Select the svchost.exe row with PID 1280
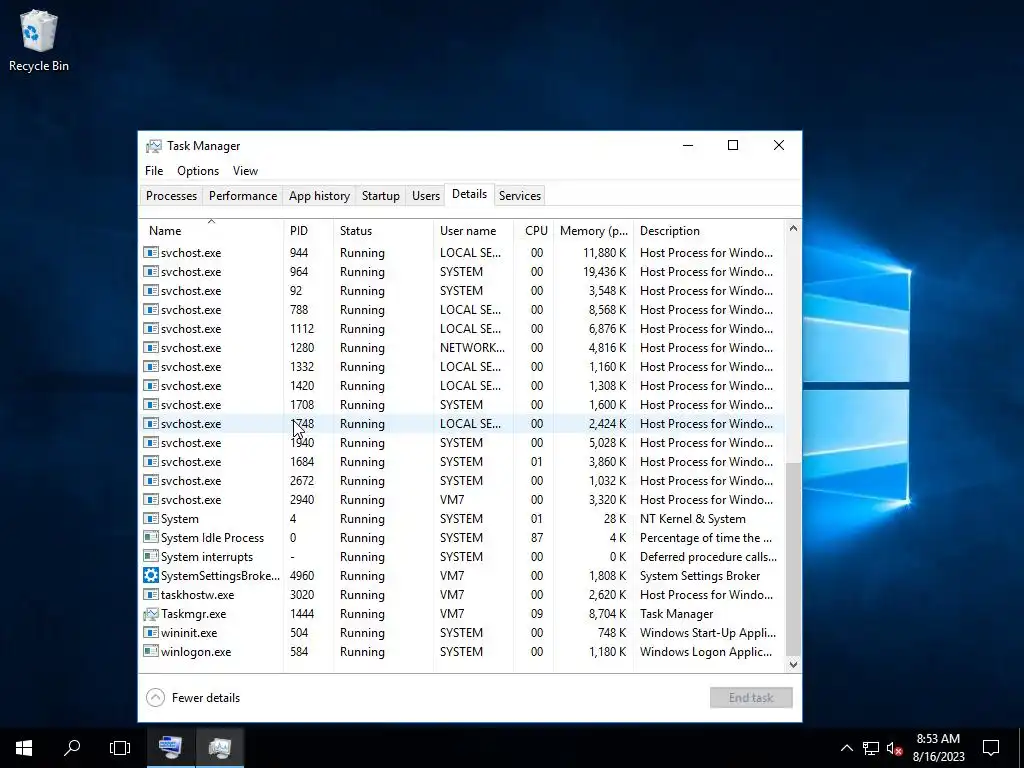The image size is (1024, 768). 462,348
